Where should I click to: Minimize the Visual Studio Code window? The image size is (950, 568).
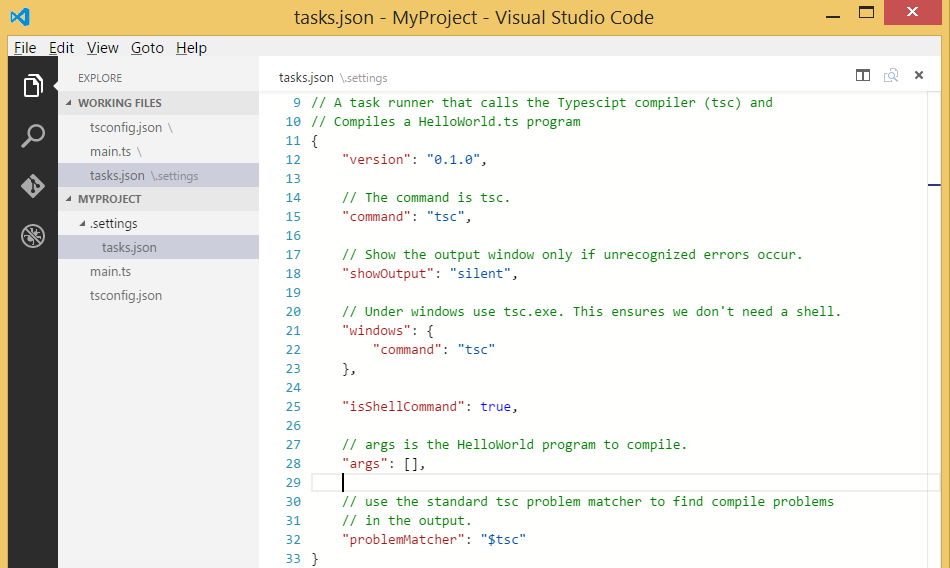(x=833, y=15)
